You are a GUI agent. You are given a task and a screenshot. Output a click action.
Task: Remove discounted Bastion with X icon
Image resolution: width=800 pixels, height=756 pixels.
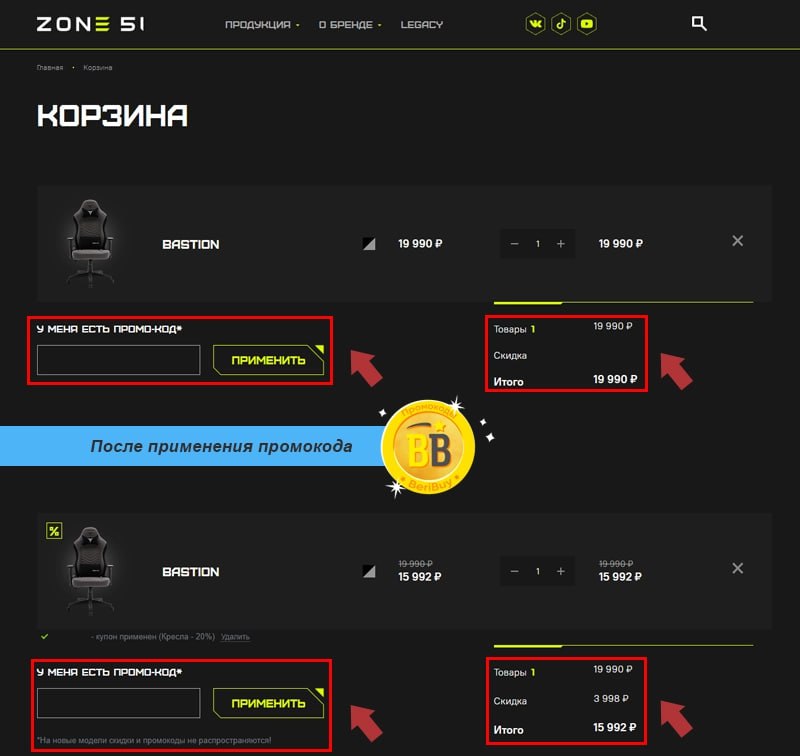point(737,568)
